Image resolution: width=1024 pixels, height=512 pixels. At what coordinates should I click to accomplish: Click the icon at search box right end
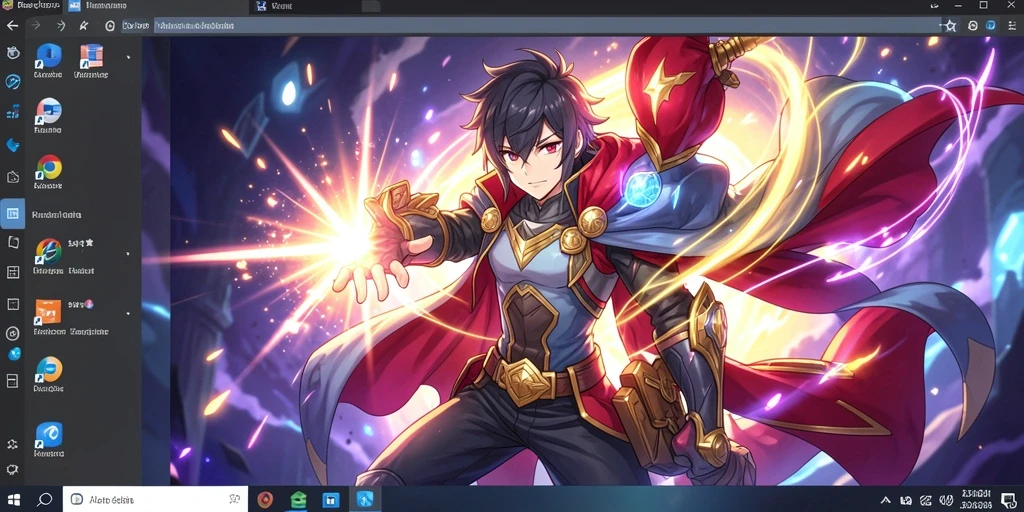pos(234,500)
